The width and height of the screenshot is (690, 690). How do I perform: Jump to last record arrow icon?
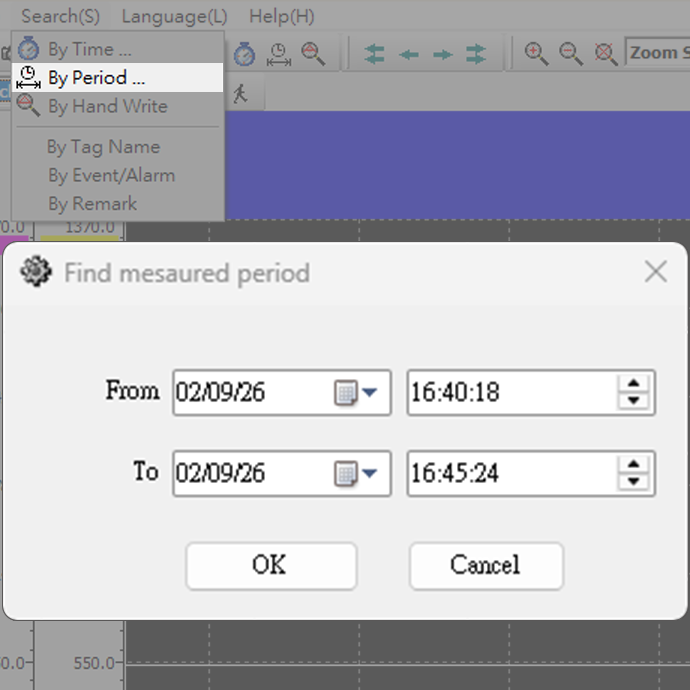pos(476,54)
